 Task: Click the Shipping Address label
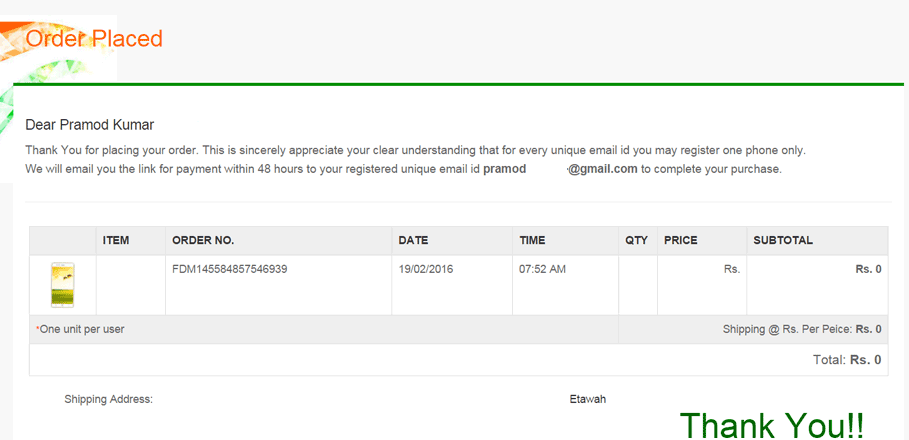(108, 399)
